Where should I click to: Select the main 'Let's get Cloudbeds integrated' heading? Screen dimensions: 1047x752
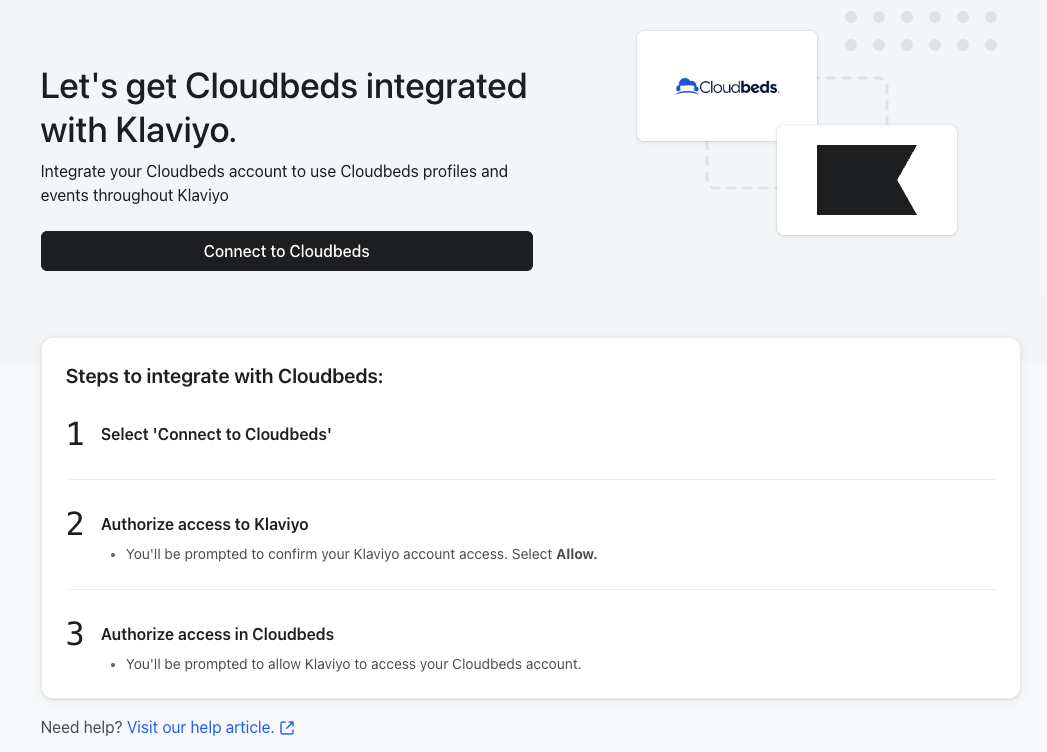(x=283, y=107)
